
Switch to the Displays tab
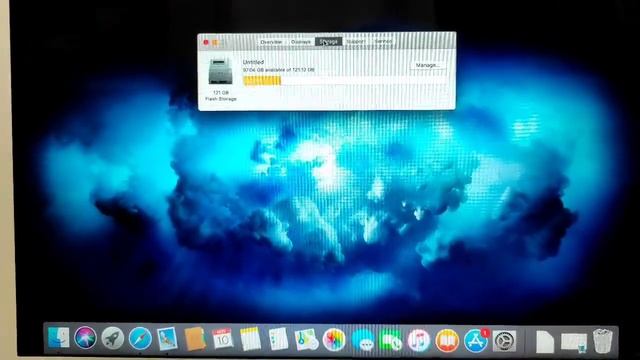pos(301,42)
